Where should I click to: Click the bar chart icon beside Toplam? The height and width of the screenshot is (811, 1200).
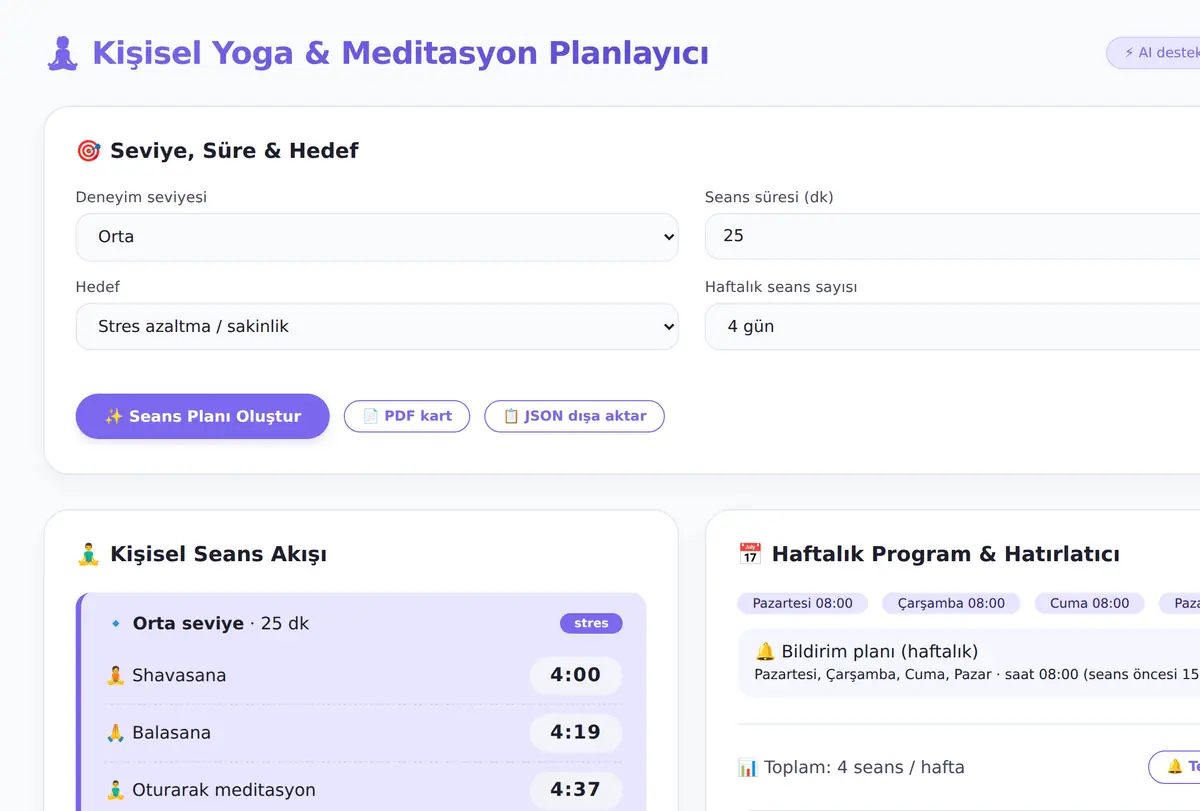(748, 768)
